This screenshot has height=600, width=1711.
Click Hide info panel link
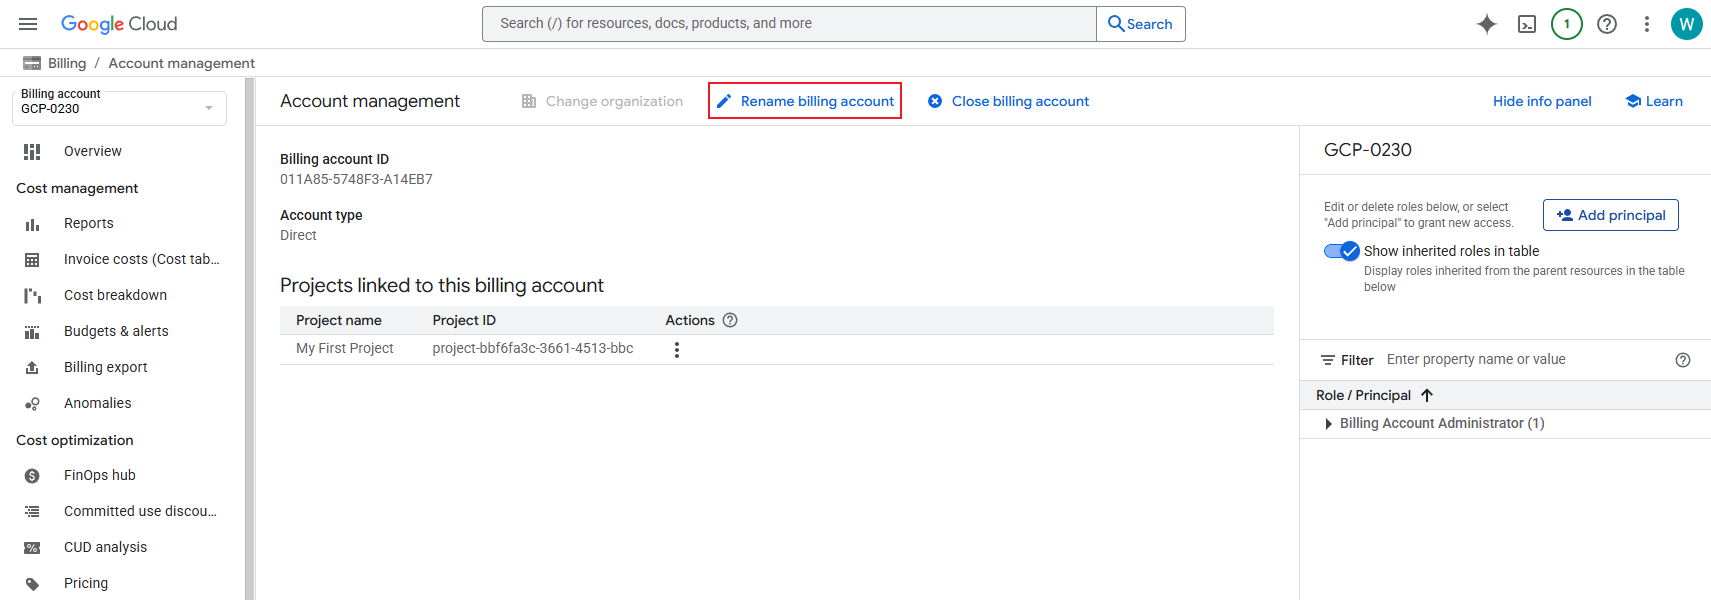coord(1541,101)
